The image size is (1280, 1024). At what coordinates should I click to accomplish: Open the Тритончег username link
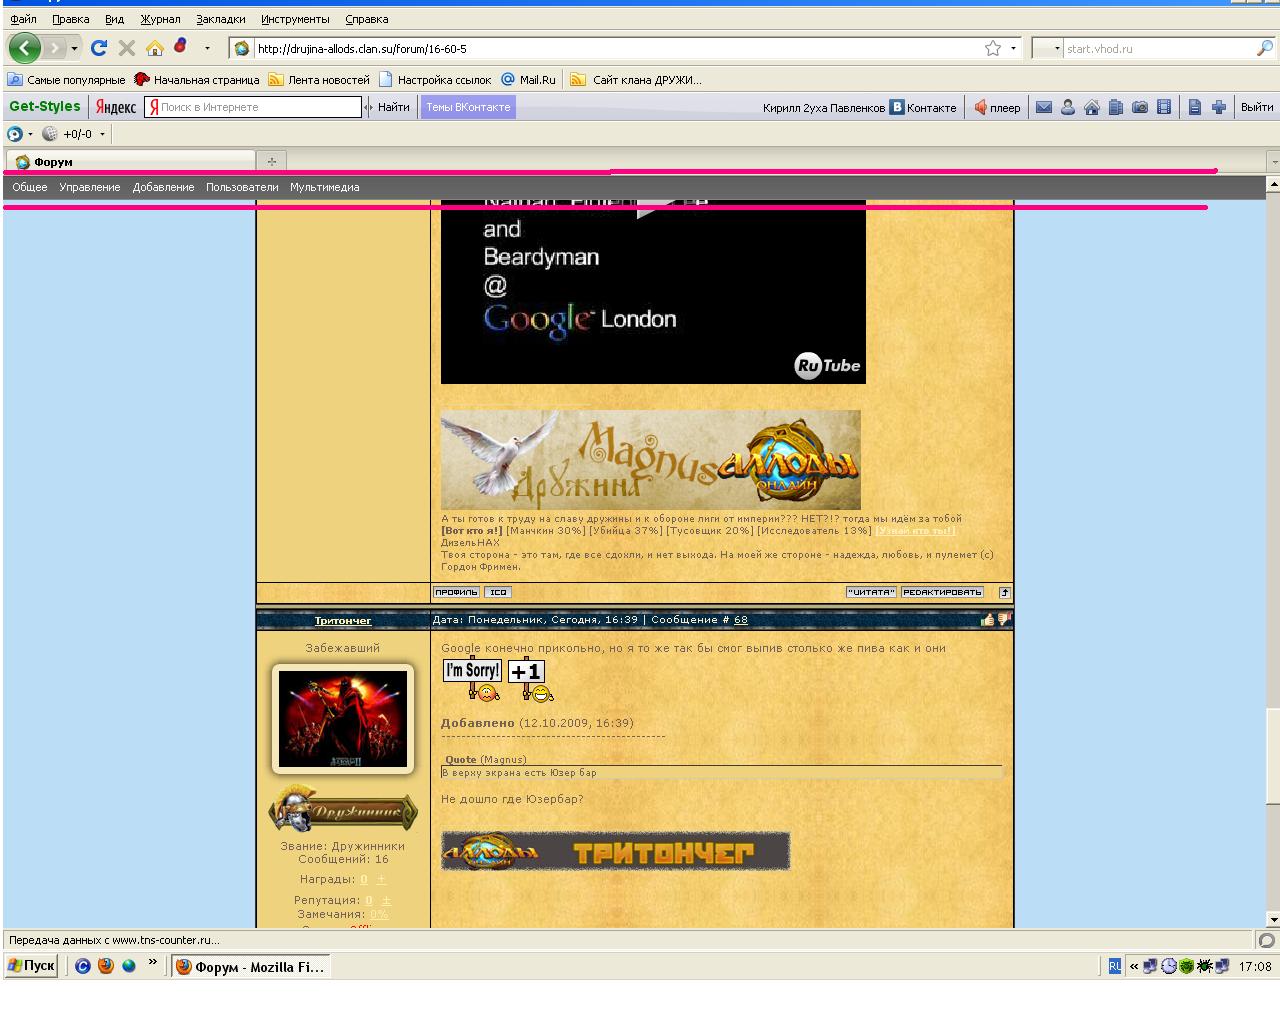point(343,620)
